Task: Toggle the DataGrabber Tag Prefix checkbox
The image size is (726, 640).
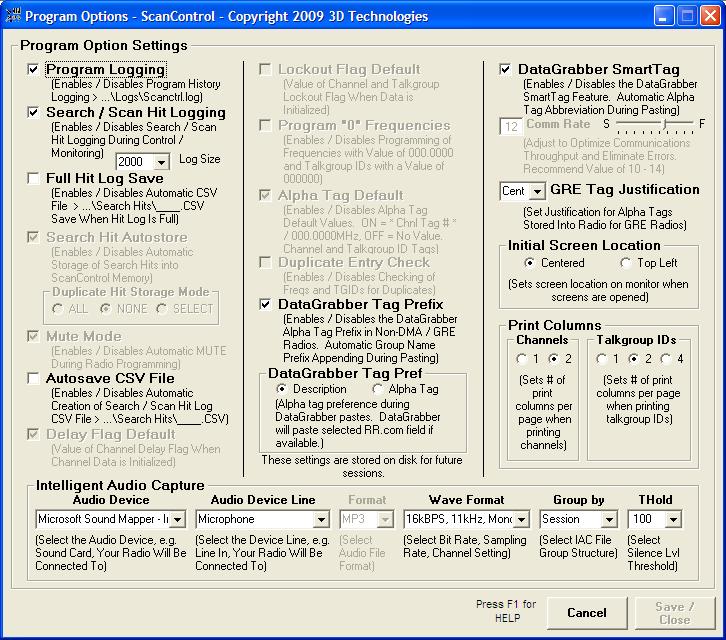Action: coord(265,304)
